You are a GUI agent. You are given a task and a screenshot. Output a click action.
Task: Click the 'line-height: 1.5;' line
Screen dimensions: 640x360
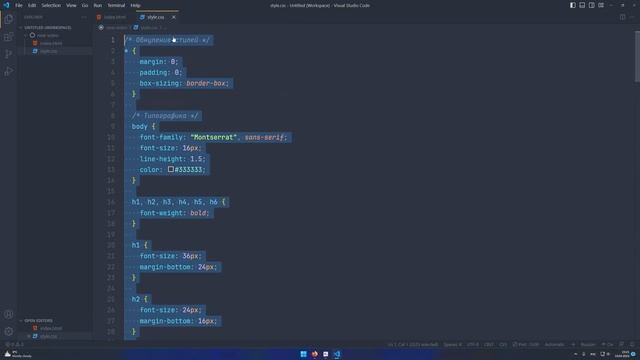click(173, 159)
